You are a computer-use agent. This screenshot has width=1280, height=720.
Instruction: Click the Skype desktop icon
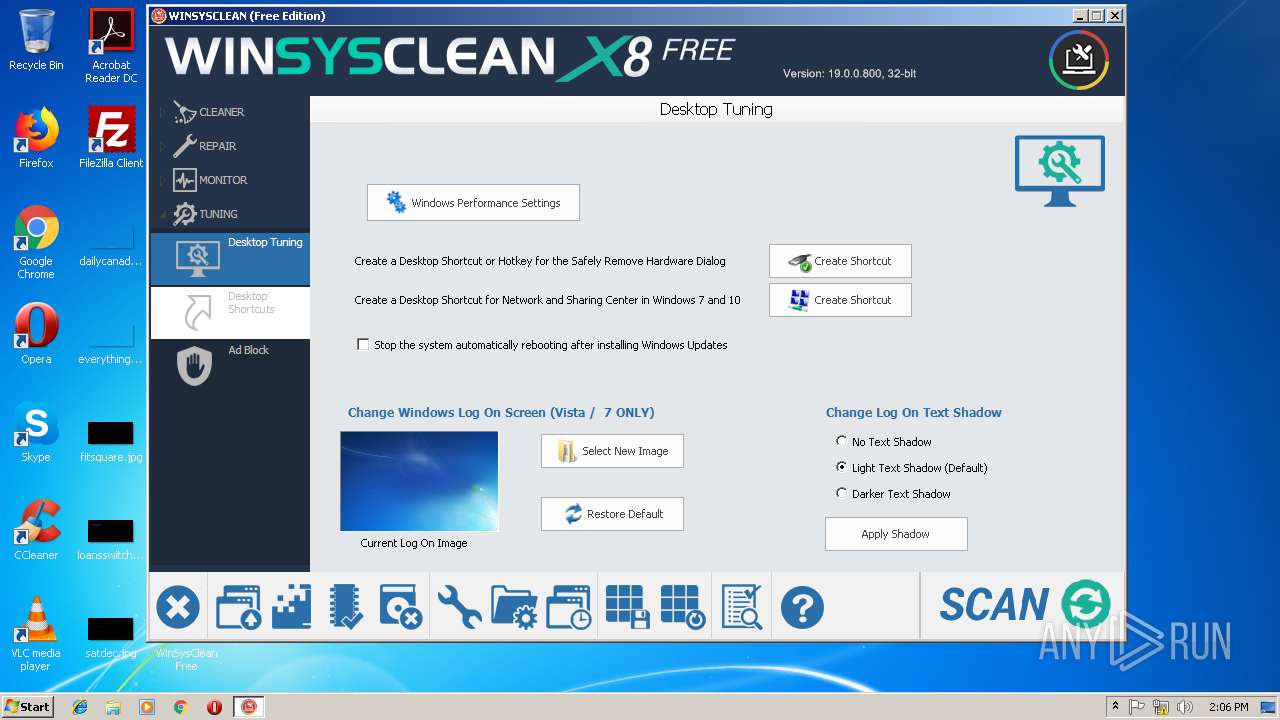[x=36, y=432]
